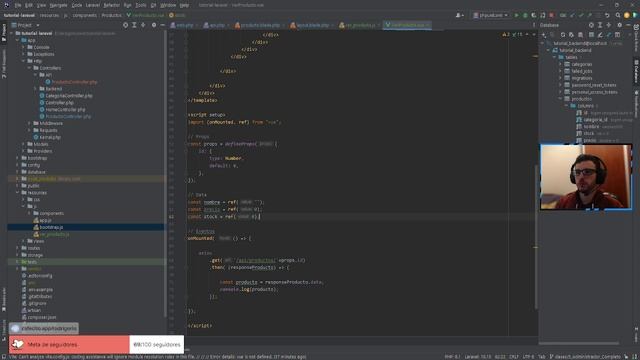Click the PHP 8.1 language level in the status bar

(452, 357)
